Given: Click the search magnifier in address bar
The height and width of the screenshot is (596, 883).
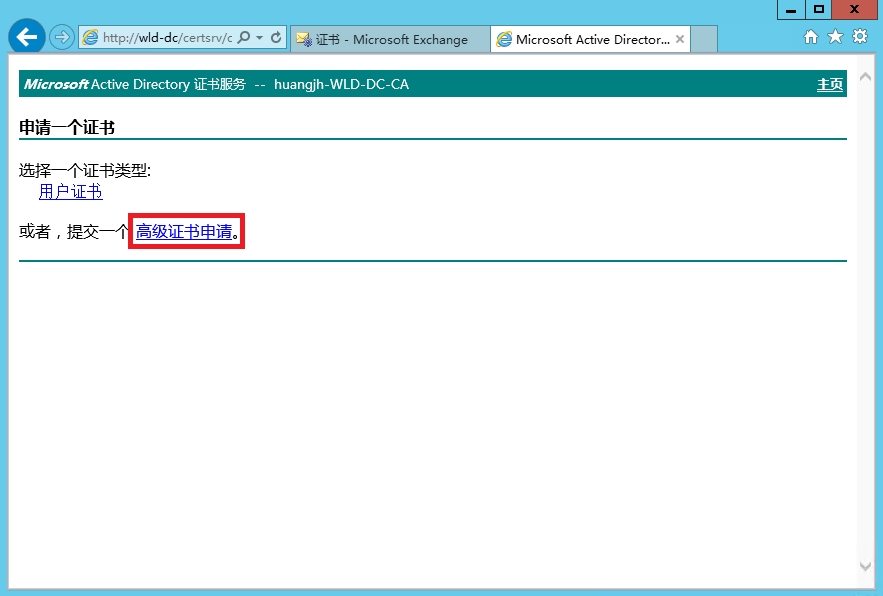Looking at the screenshot, I should (x=244, y=38).
